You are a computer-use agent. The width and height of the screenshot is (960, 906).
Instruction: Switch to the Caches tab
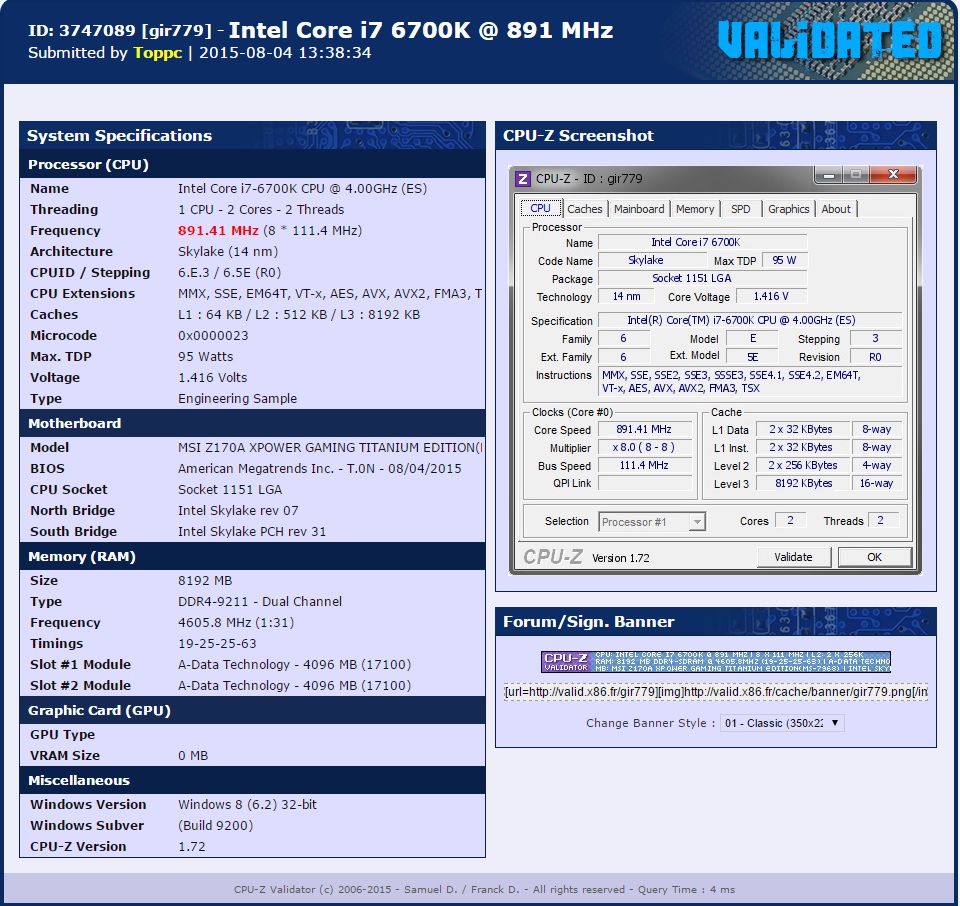584,208
